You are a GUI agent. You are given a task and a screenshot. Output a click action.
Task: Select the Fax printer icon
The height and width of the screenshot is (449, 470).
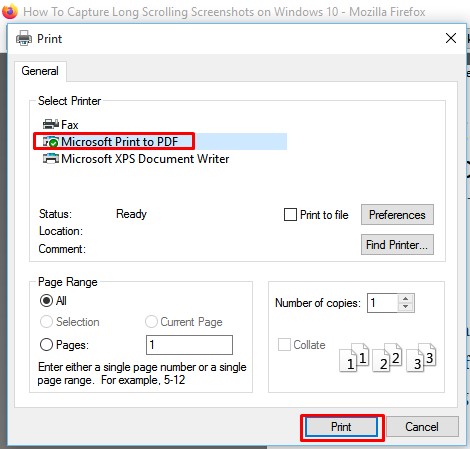pos(51,125)
